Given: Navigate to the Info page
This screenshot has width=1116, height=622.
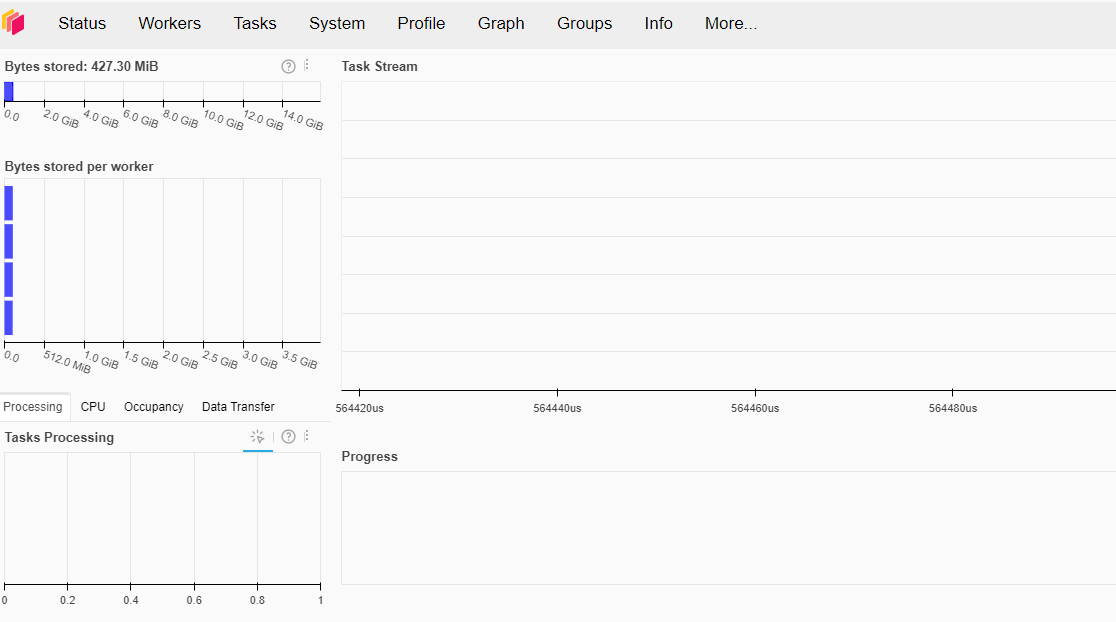Looking at the screenshot, I should point(658,23).
